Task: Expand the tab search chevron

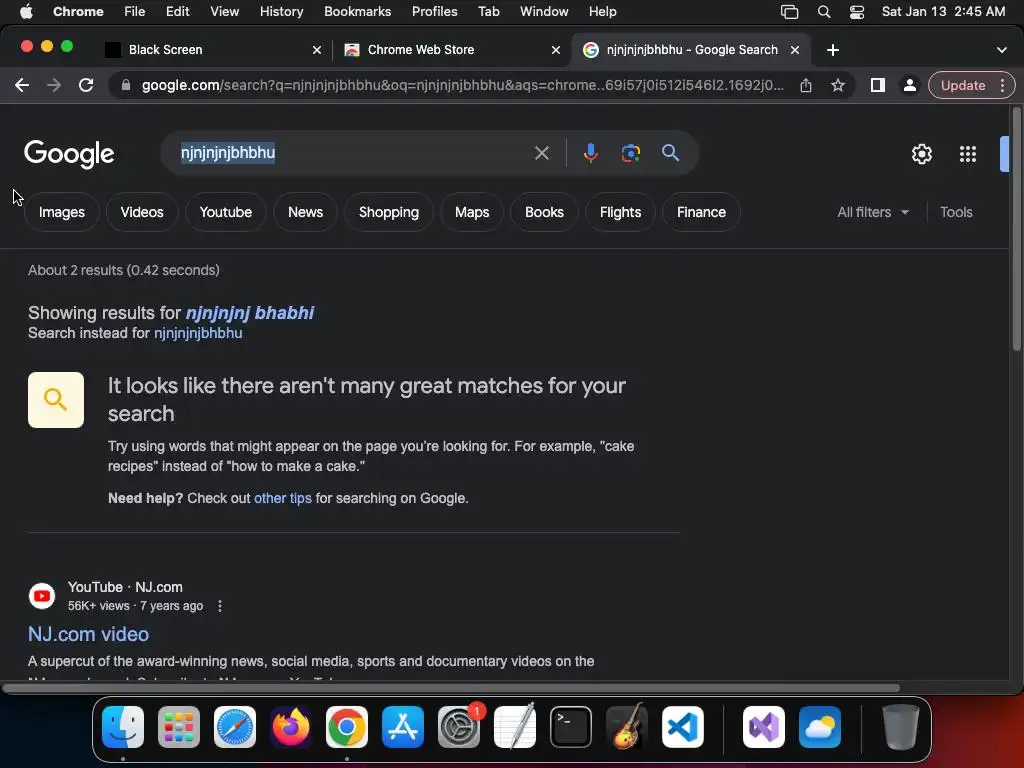Action: 1002,50
